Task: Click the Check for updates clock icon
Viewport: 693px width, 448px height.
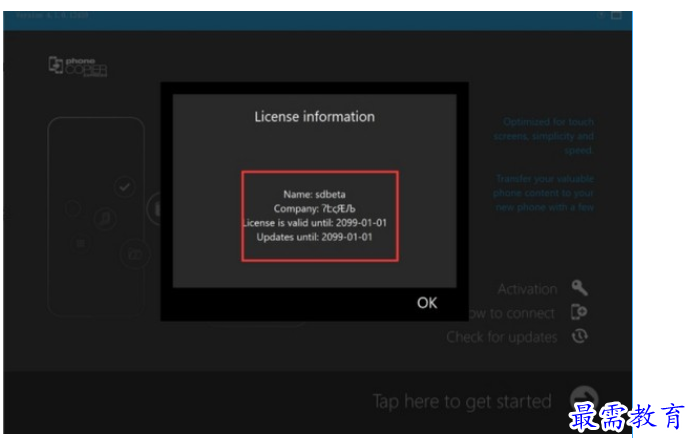Action: (579, 336)
